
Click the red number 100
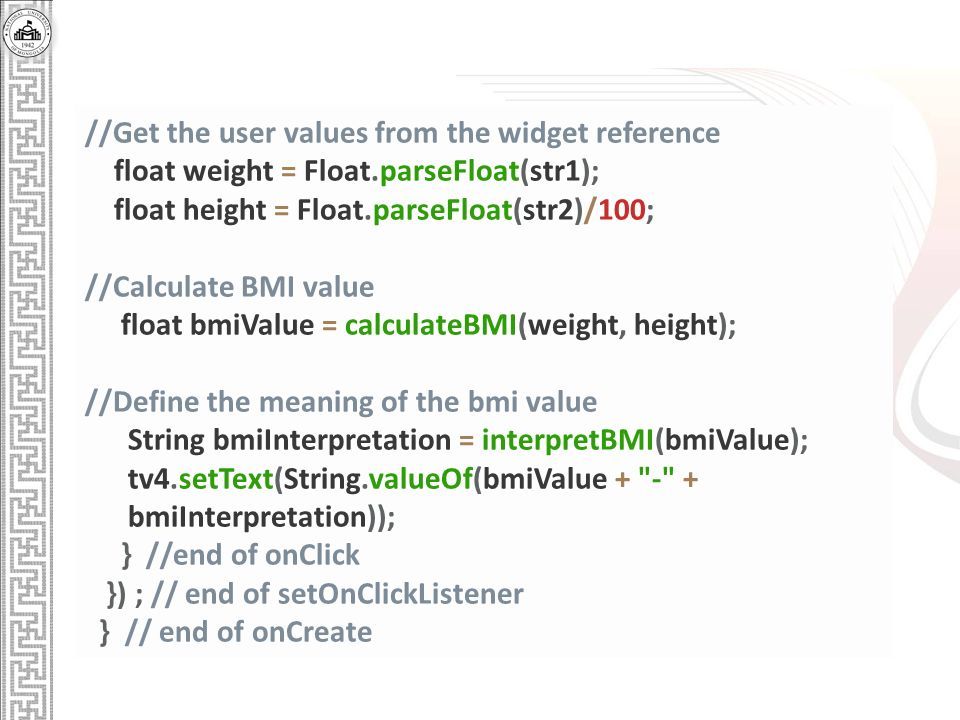[621, 210]
